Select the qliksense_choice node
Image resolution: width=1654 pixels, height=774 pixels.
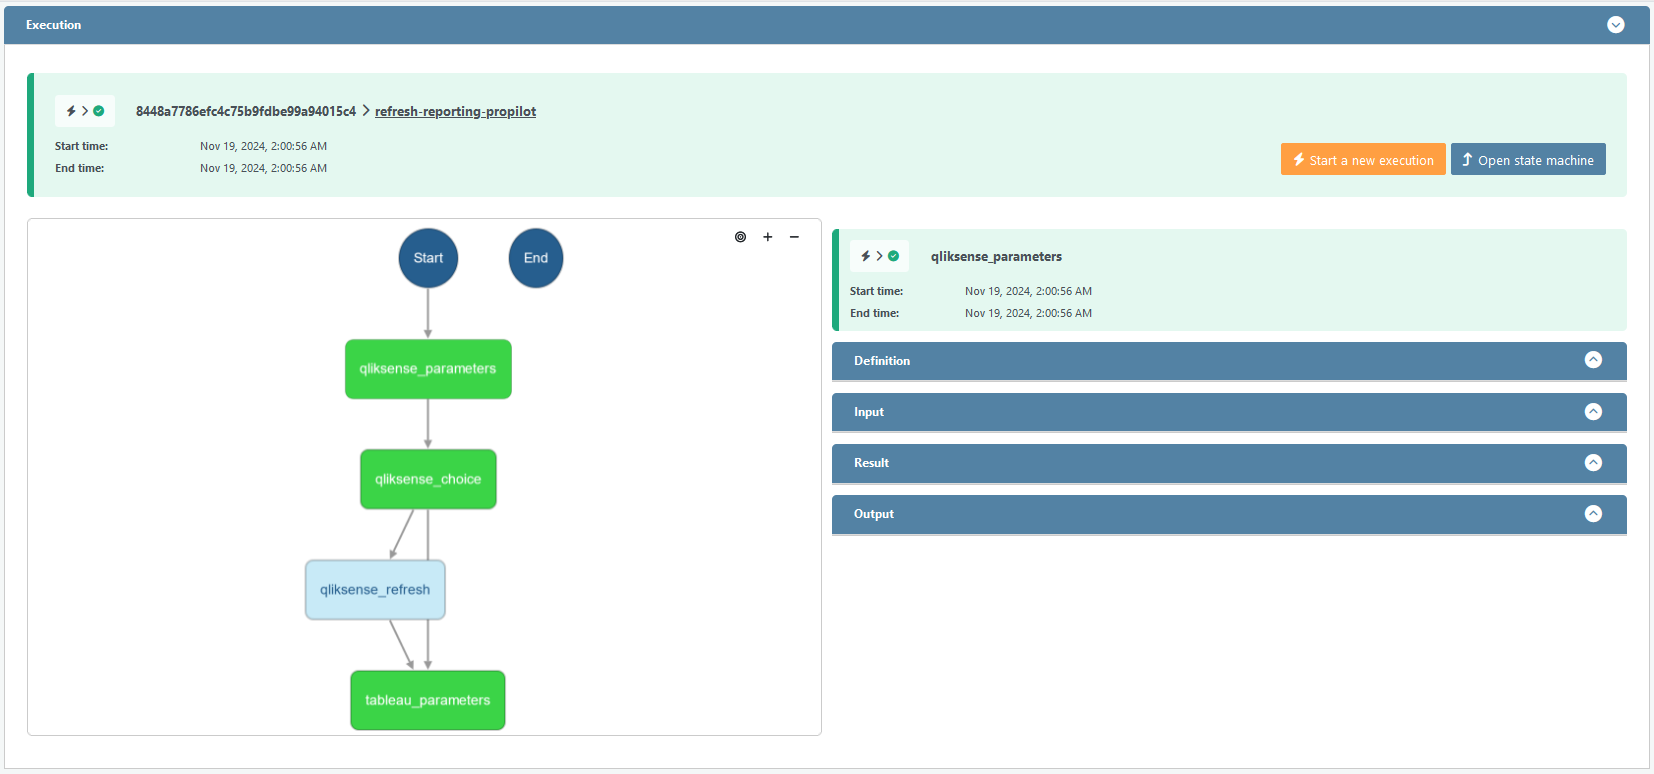coord(428,479)
